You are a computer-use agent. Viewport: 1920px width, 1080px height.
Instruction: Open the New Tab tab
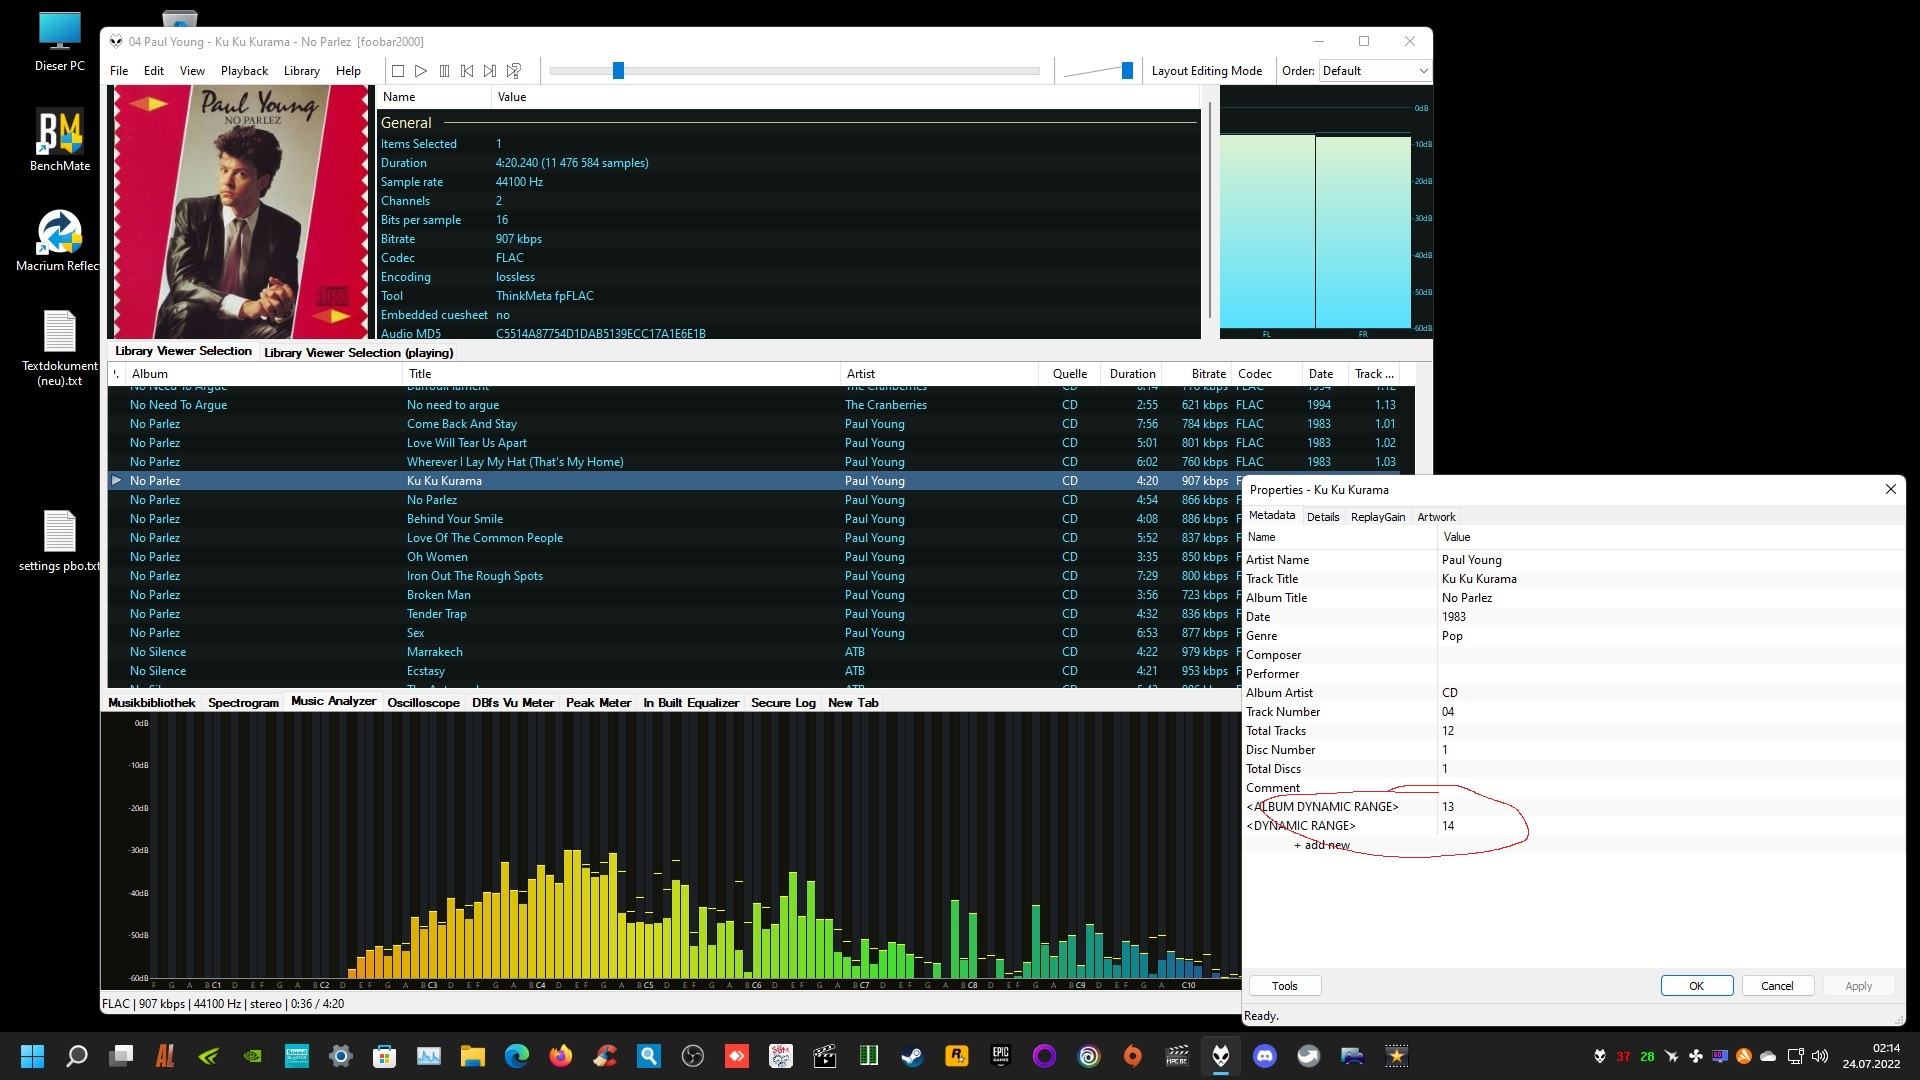853,703
